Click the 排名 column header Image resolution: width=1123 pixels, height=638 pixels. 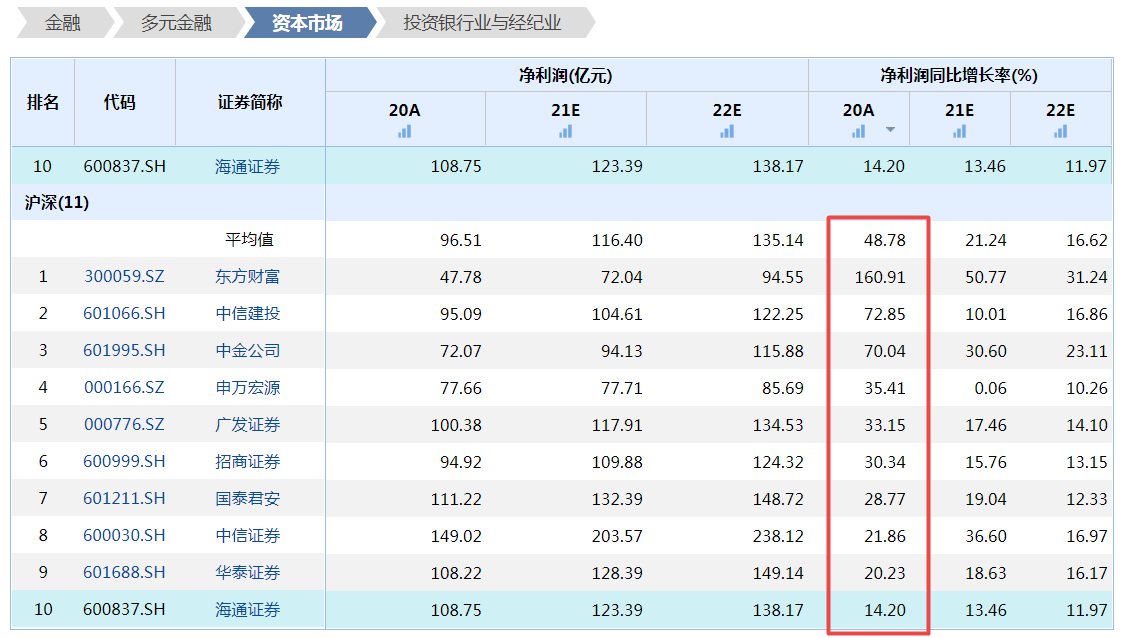(x=43, y=102)
